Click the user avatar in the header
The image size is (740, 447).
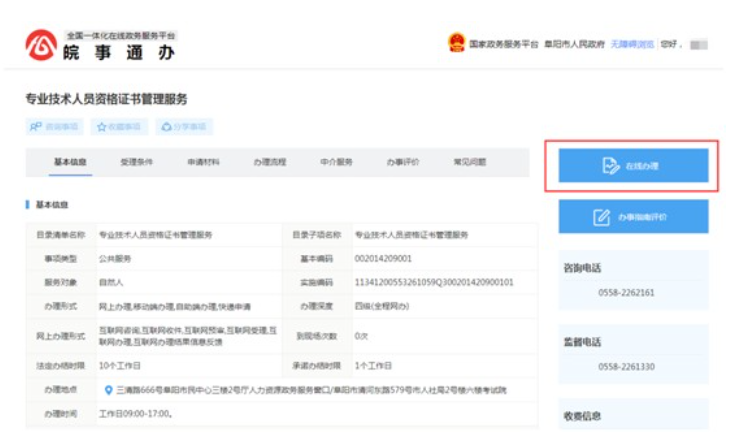[699, 45]
